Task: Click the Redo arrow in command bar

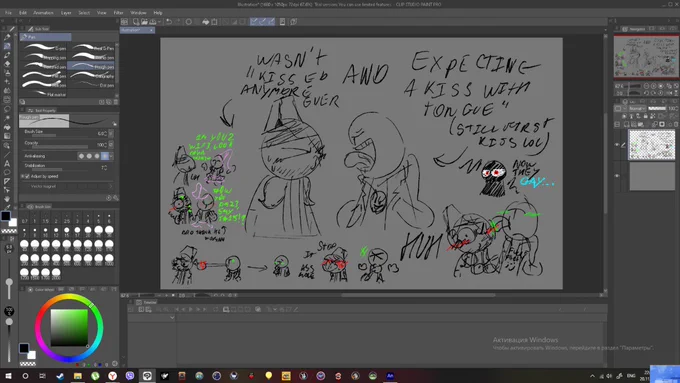Action: 178,22
